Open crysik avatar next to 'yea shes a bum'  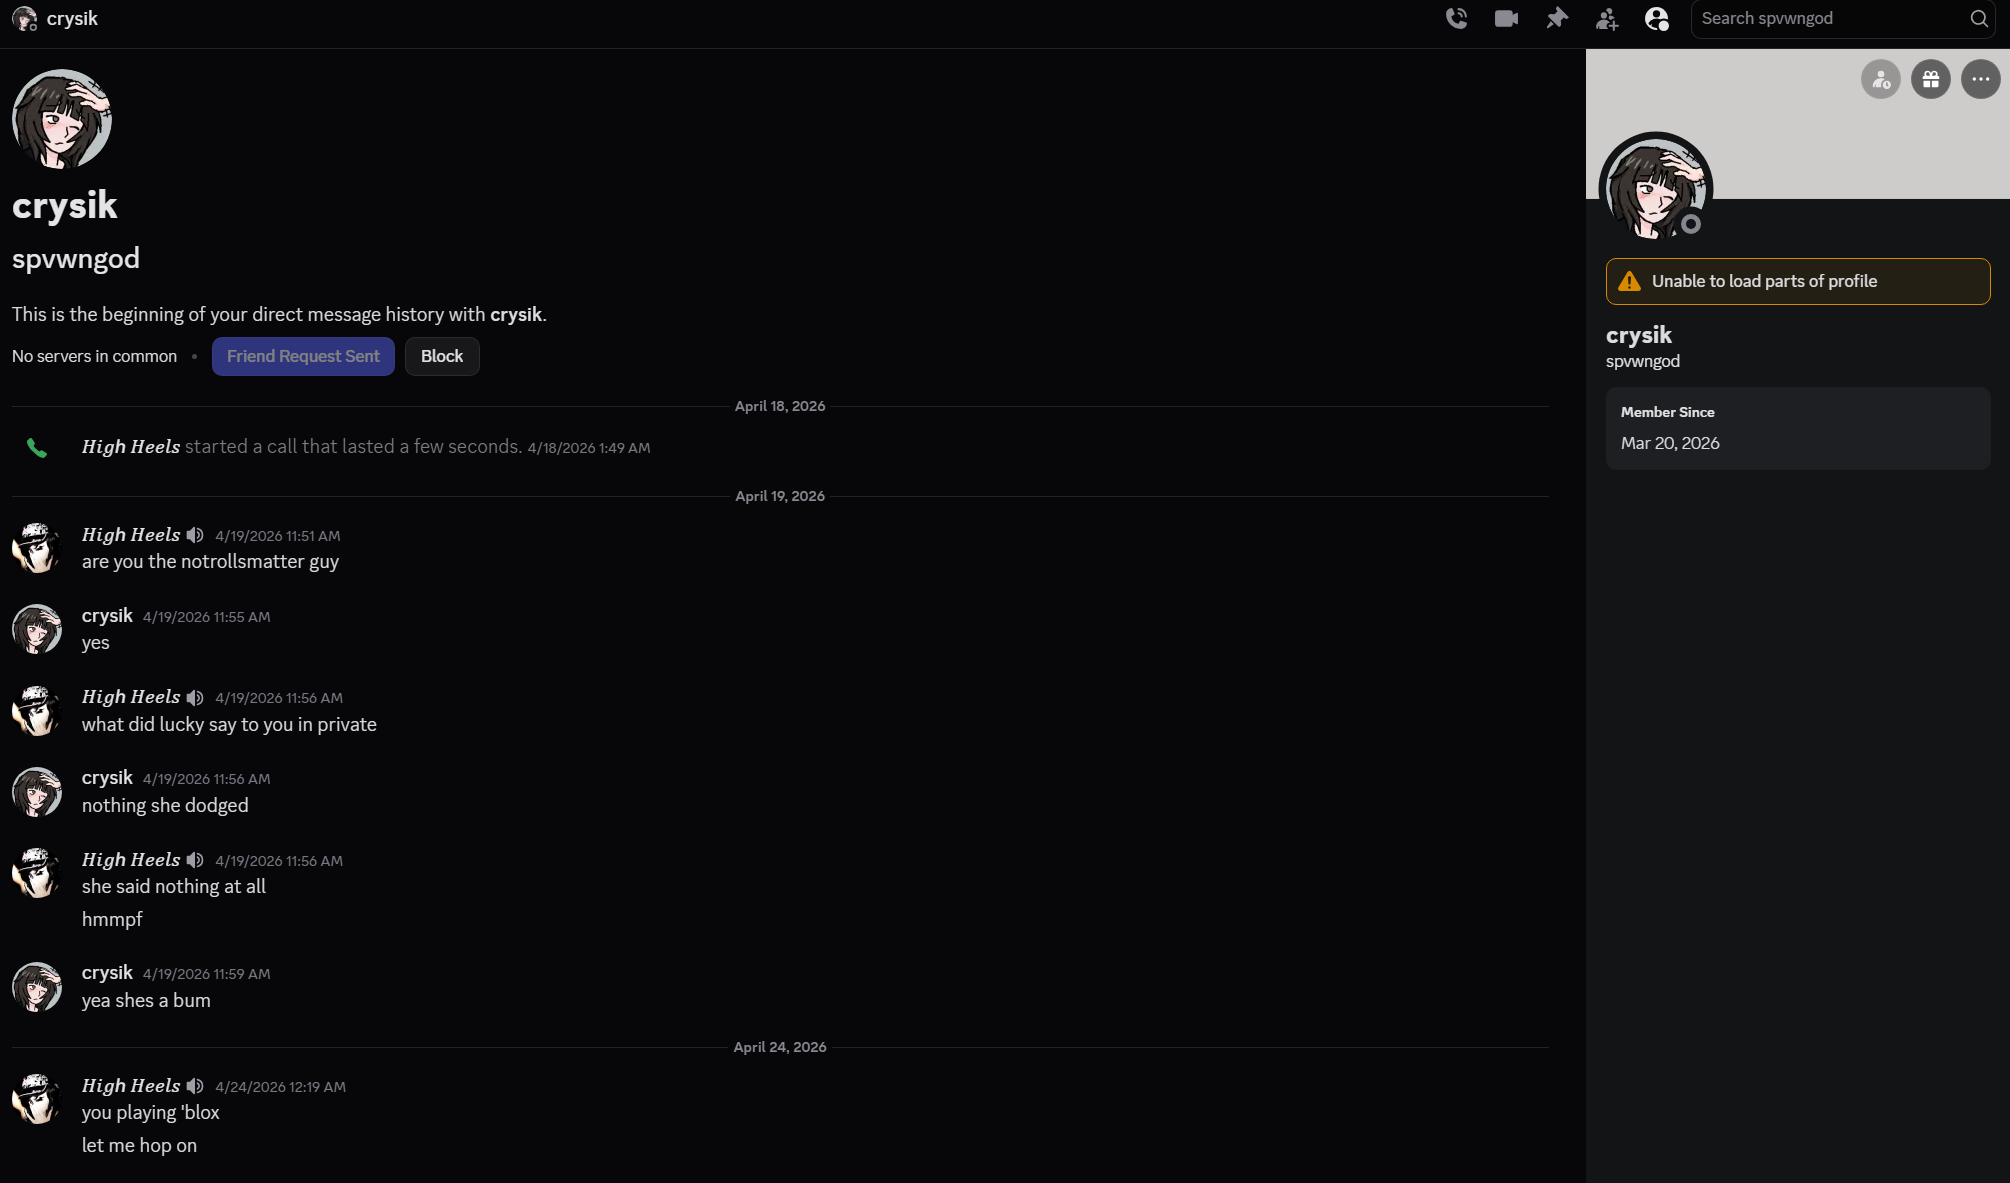pos(37,986)
